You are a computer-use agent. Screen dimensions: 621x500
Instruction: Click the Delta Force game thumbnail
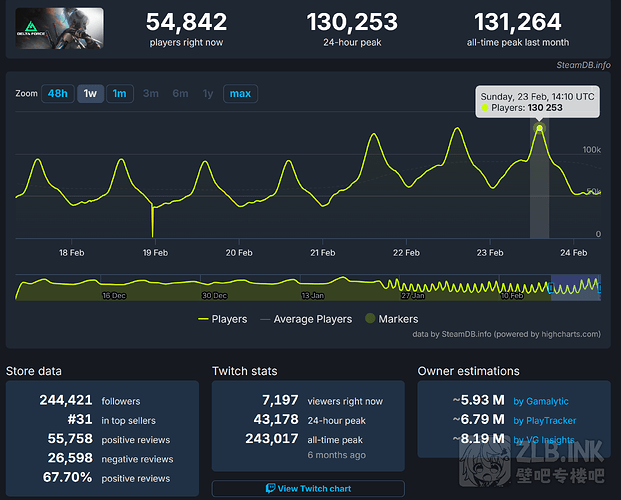tap(59, 30)
